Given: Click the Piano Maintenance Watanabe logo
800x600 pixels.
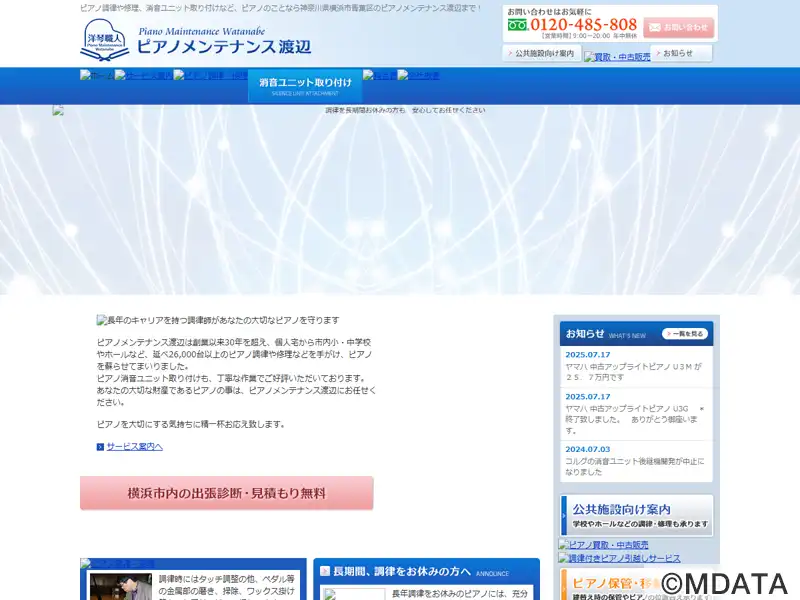Looking at the screenshot, I should click(195, 40).
